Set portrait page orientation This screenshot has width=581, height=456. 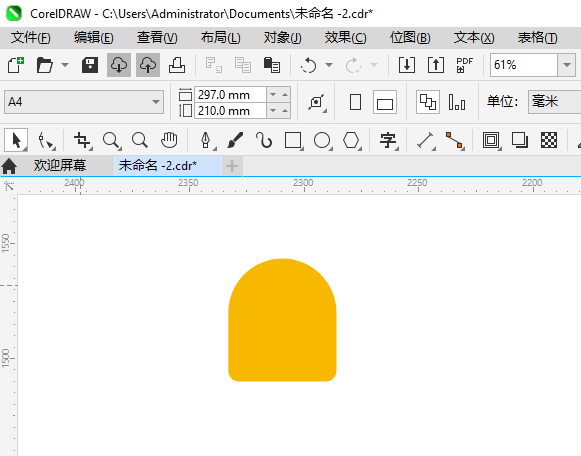pyautogui.click(x=355, y=102)
